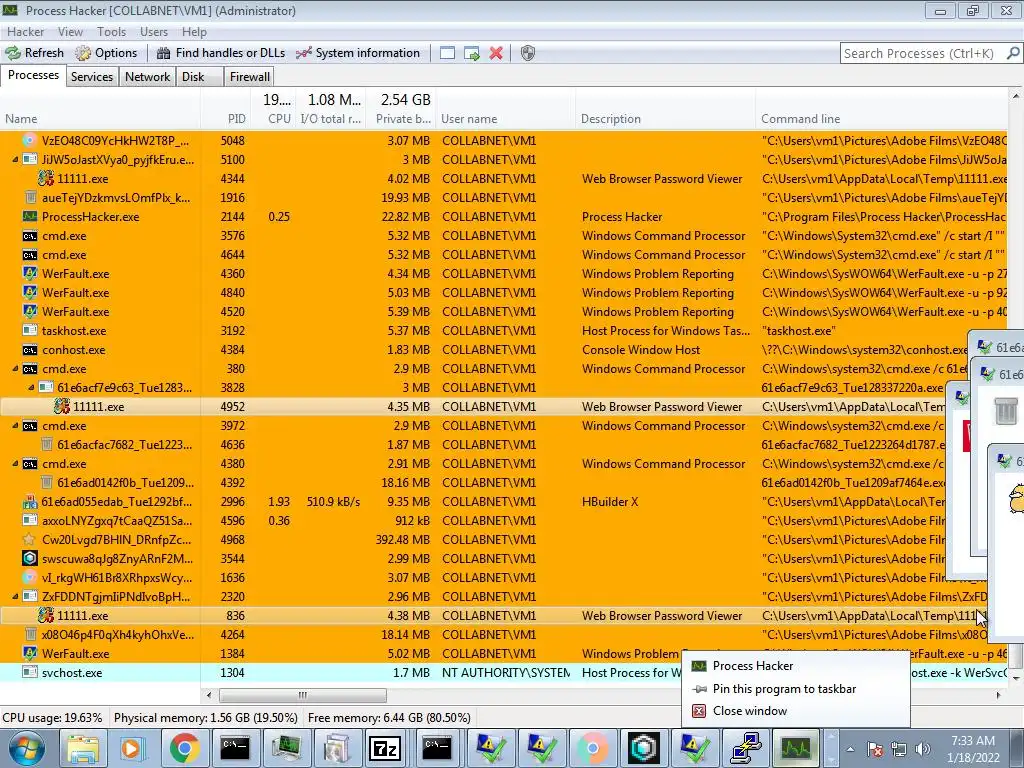The image size is (1024, 768).
Task: Collapse the ZxFDDNTgjmIiPNdIvoBpH tree node
Action: click(14, 596)
